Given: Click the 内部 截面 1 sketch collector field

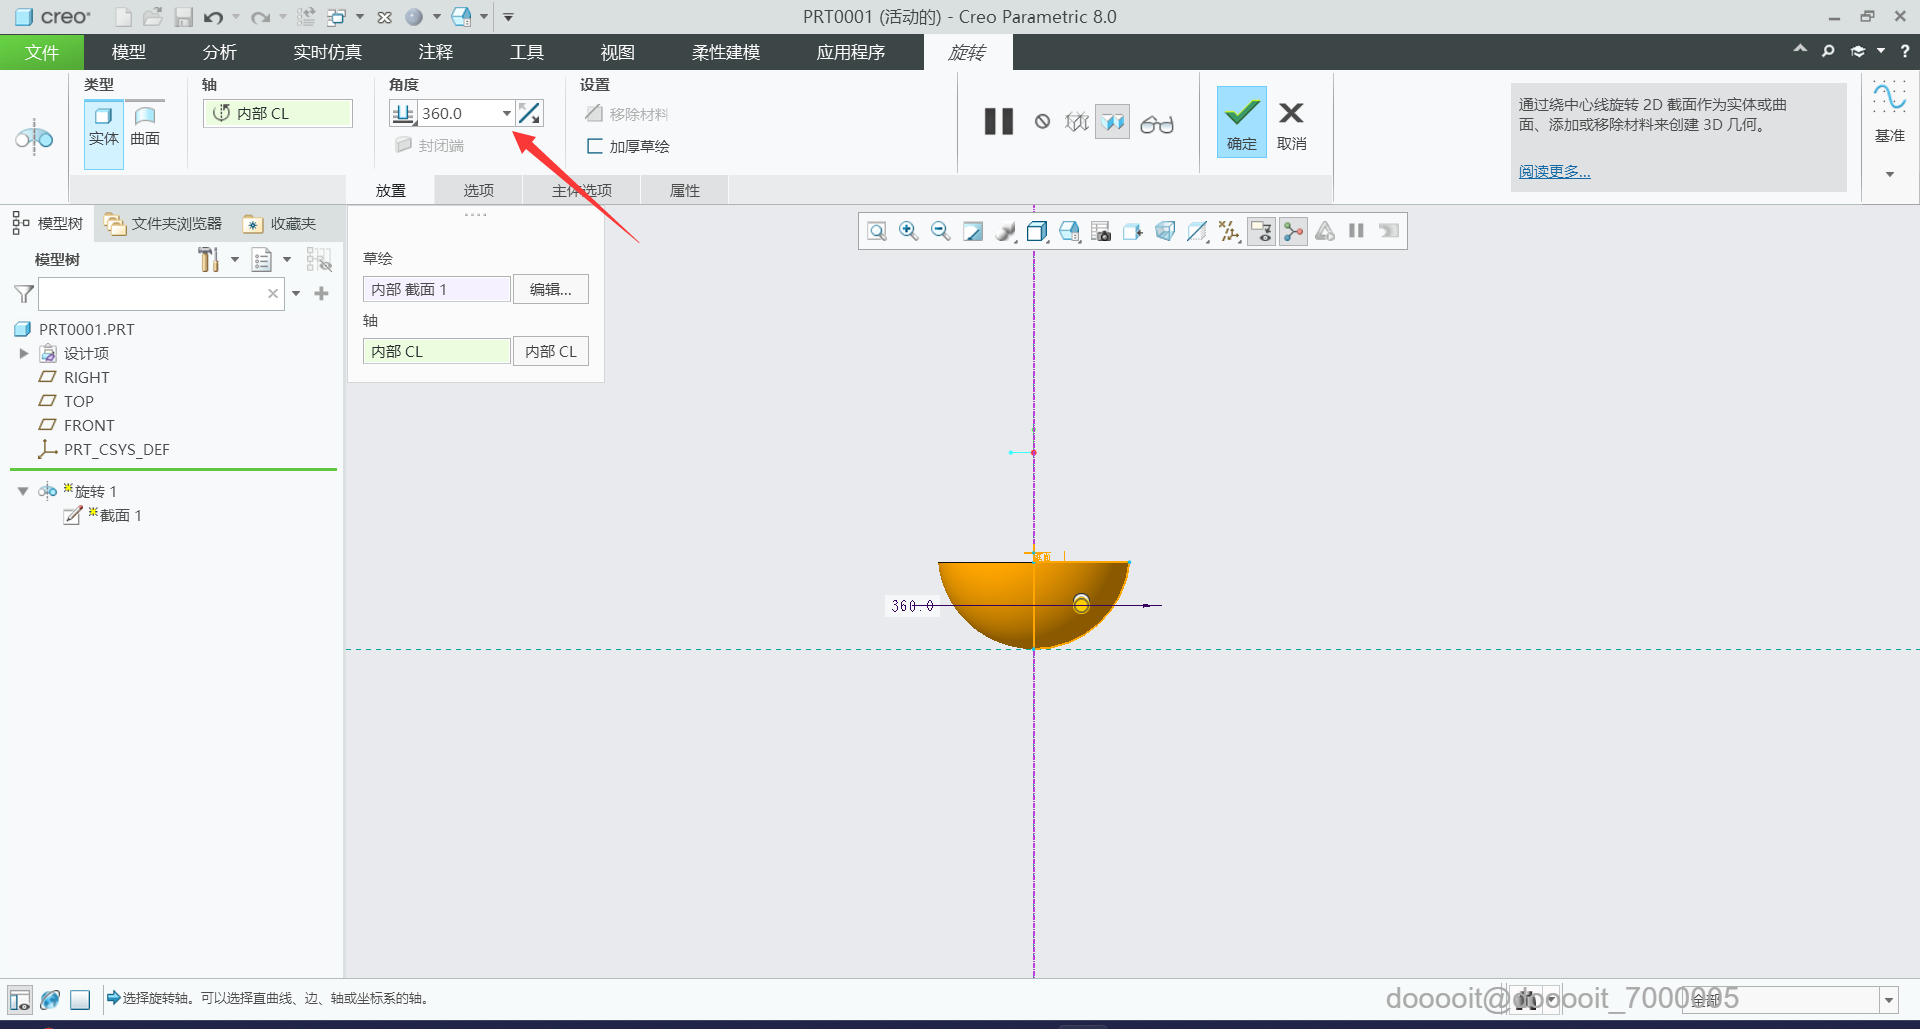Looking at the screenshot, I should pos(436,289).
